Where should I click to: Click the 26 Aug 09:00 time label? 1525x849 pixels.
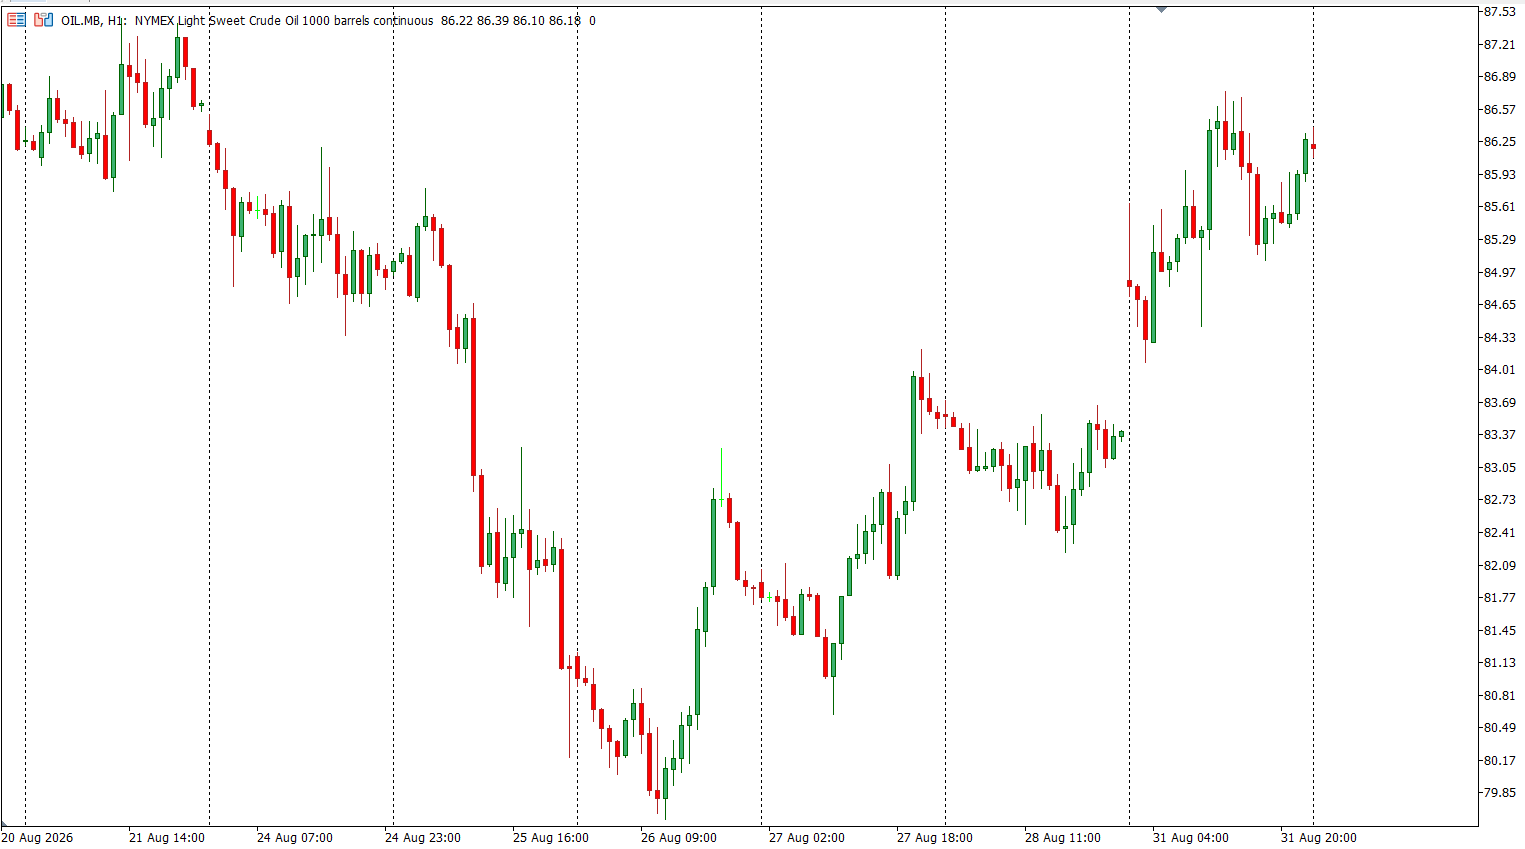coord(678,838)
